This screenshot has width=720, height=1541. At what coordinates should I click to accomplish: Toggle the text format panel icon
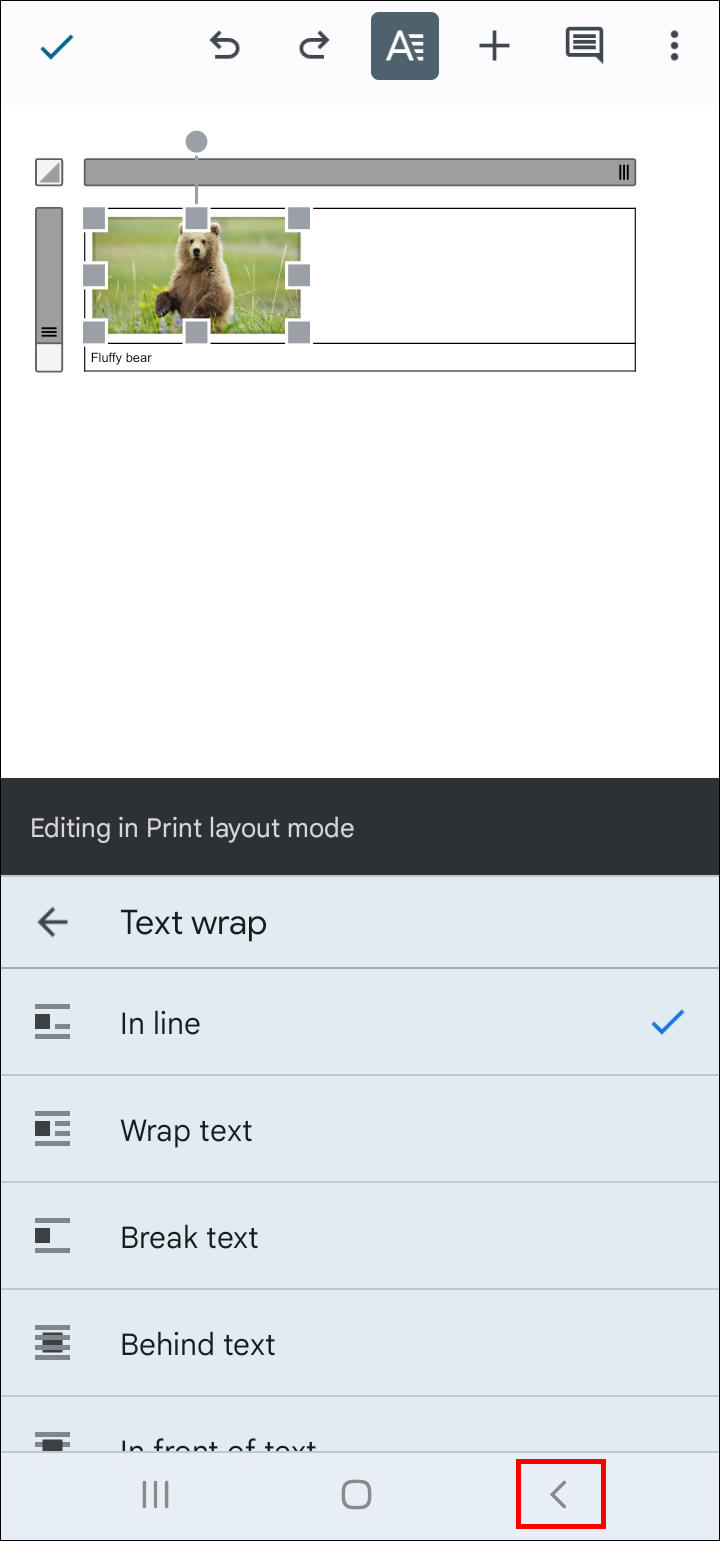pyautogui.click(x=405, y=46)
